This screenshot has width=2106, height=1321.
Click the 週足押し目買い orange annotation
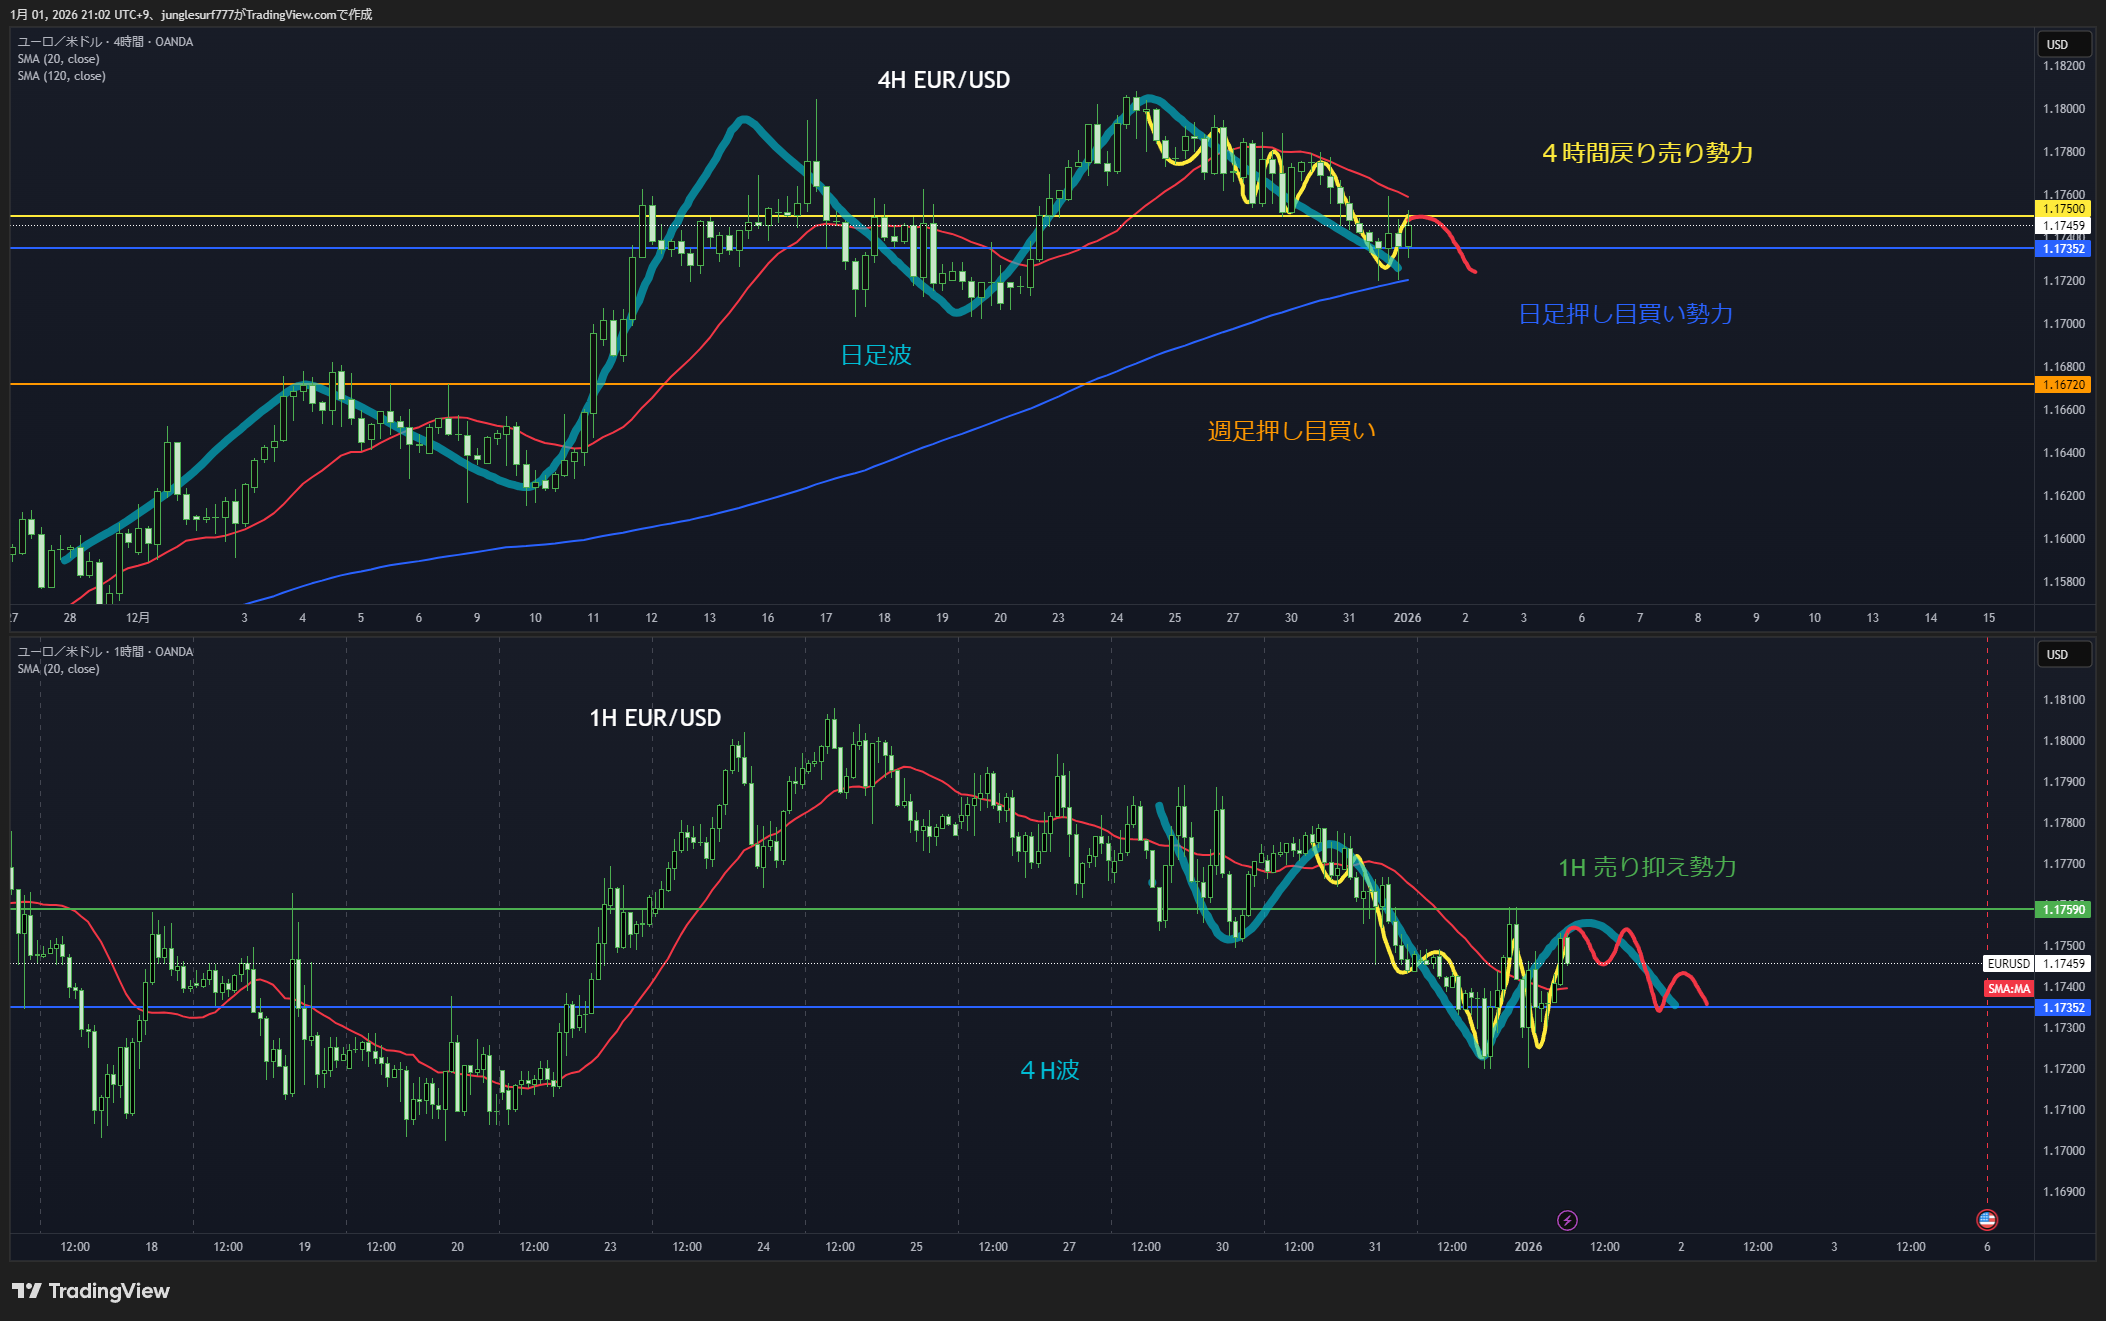tap(1291, 431)
